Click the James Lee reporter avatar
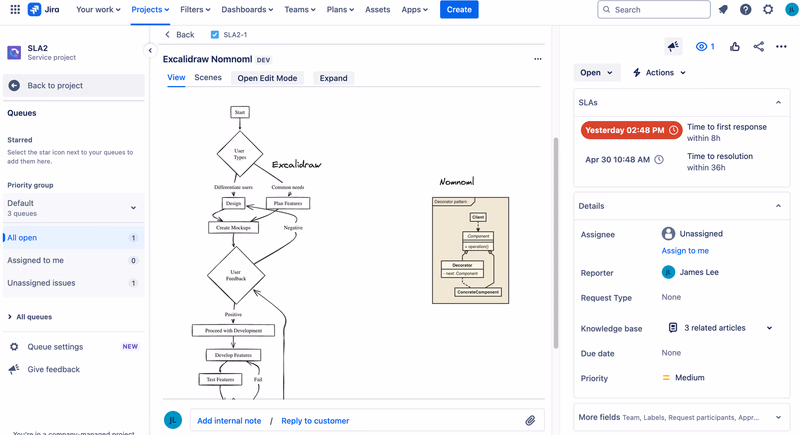Screen dimensions: 800x435 pyautogui.click(x=668, y=272)
